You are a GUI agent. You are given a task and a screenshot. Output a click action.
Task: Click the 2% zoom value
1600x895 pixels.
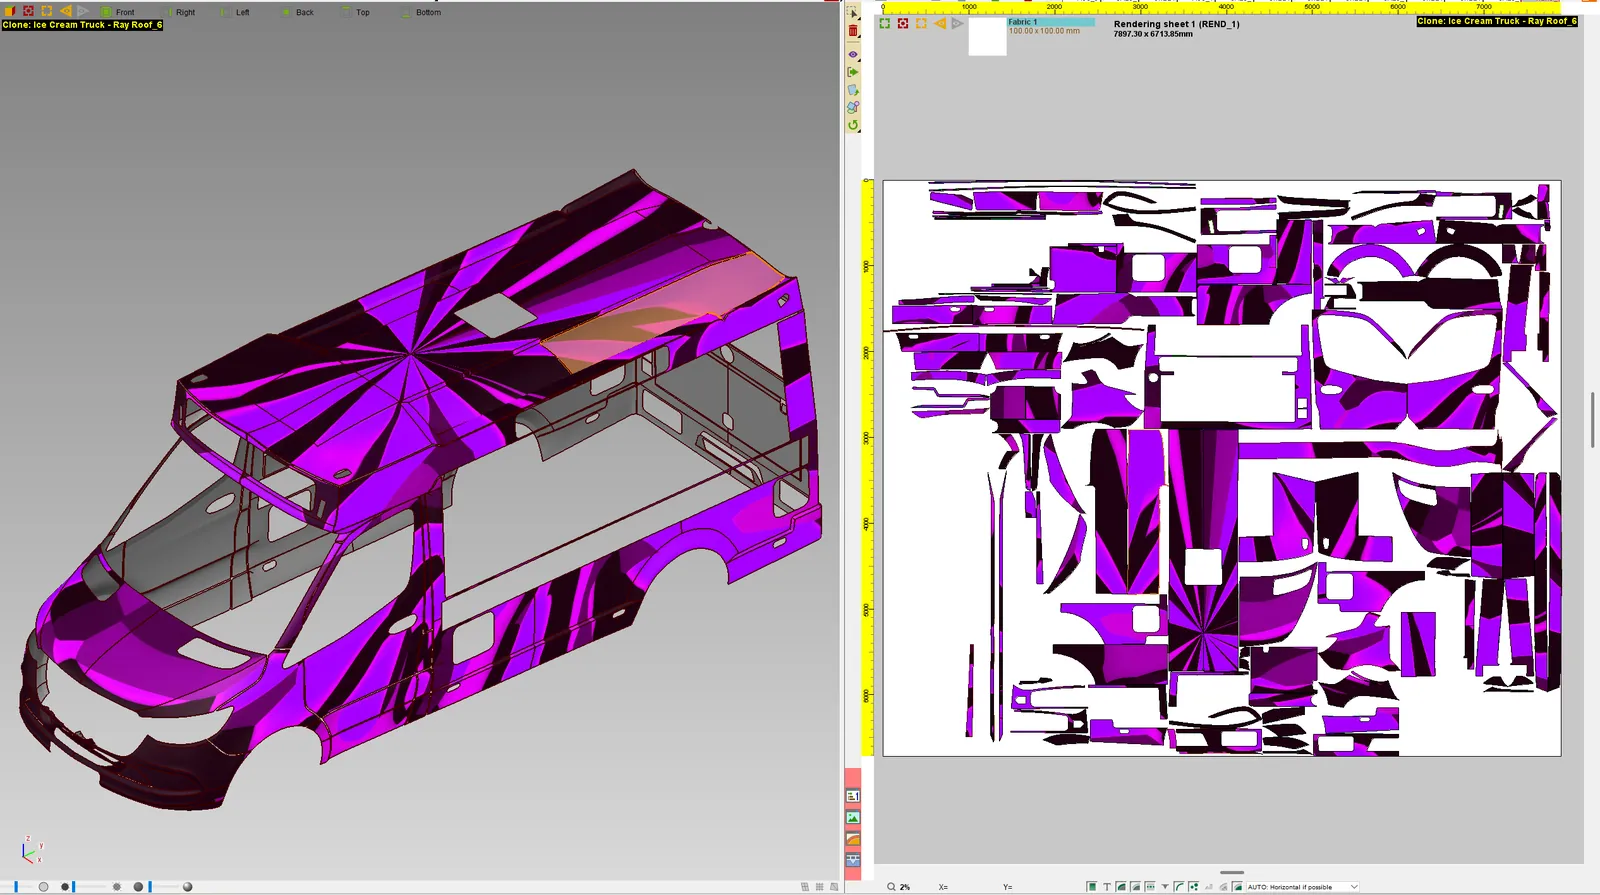pos(905,887)
